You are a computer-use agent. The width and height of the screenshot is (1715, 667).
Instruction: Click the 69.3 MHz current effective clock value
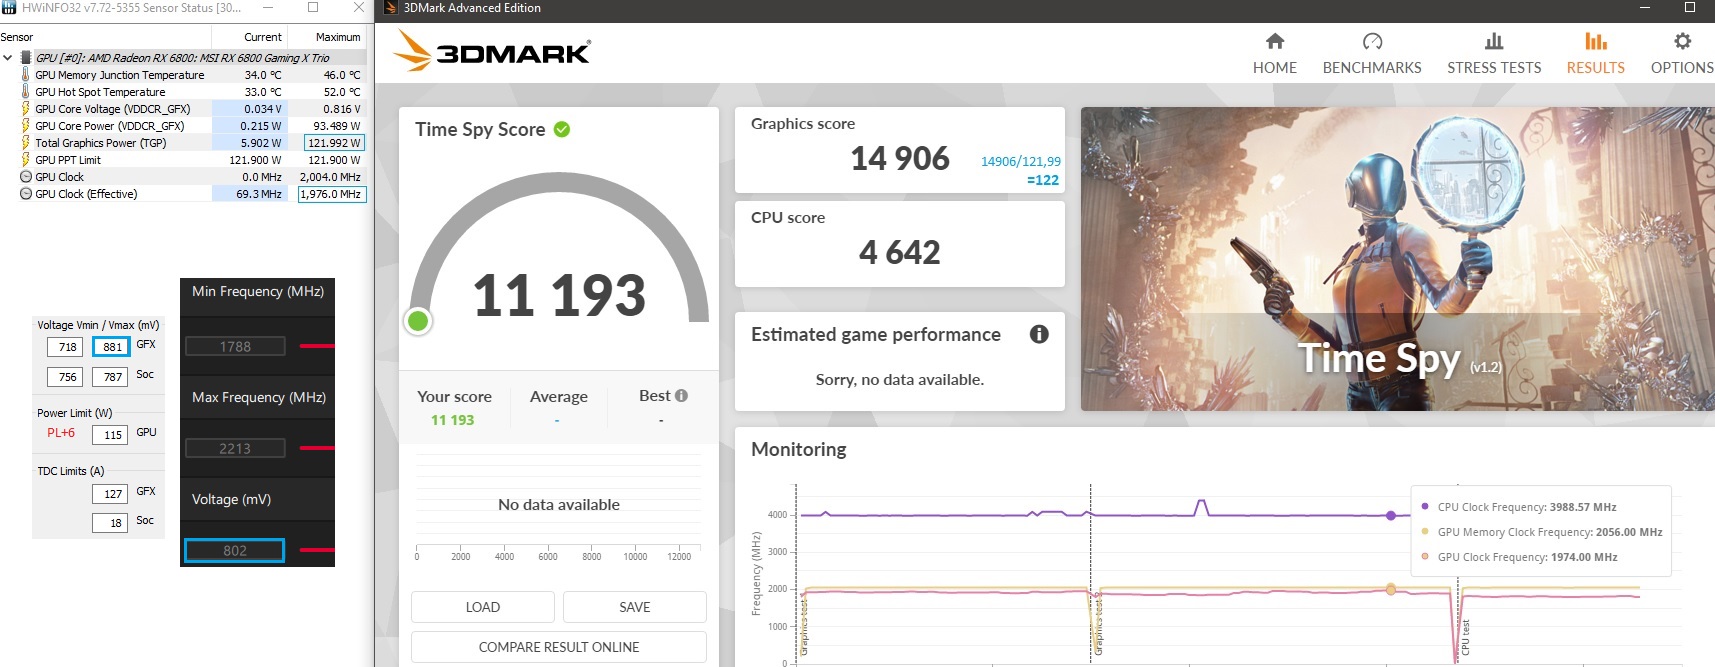pos(259,194)
